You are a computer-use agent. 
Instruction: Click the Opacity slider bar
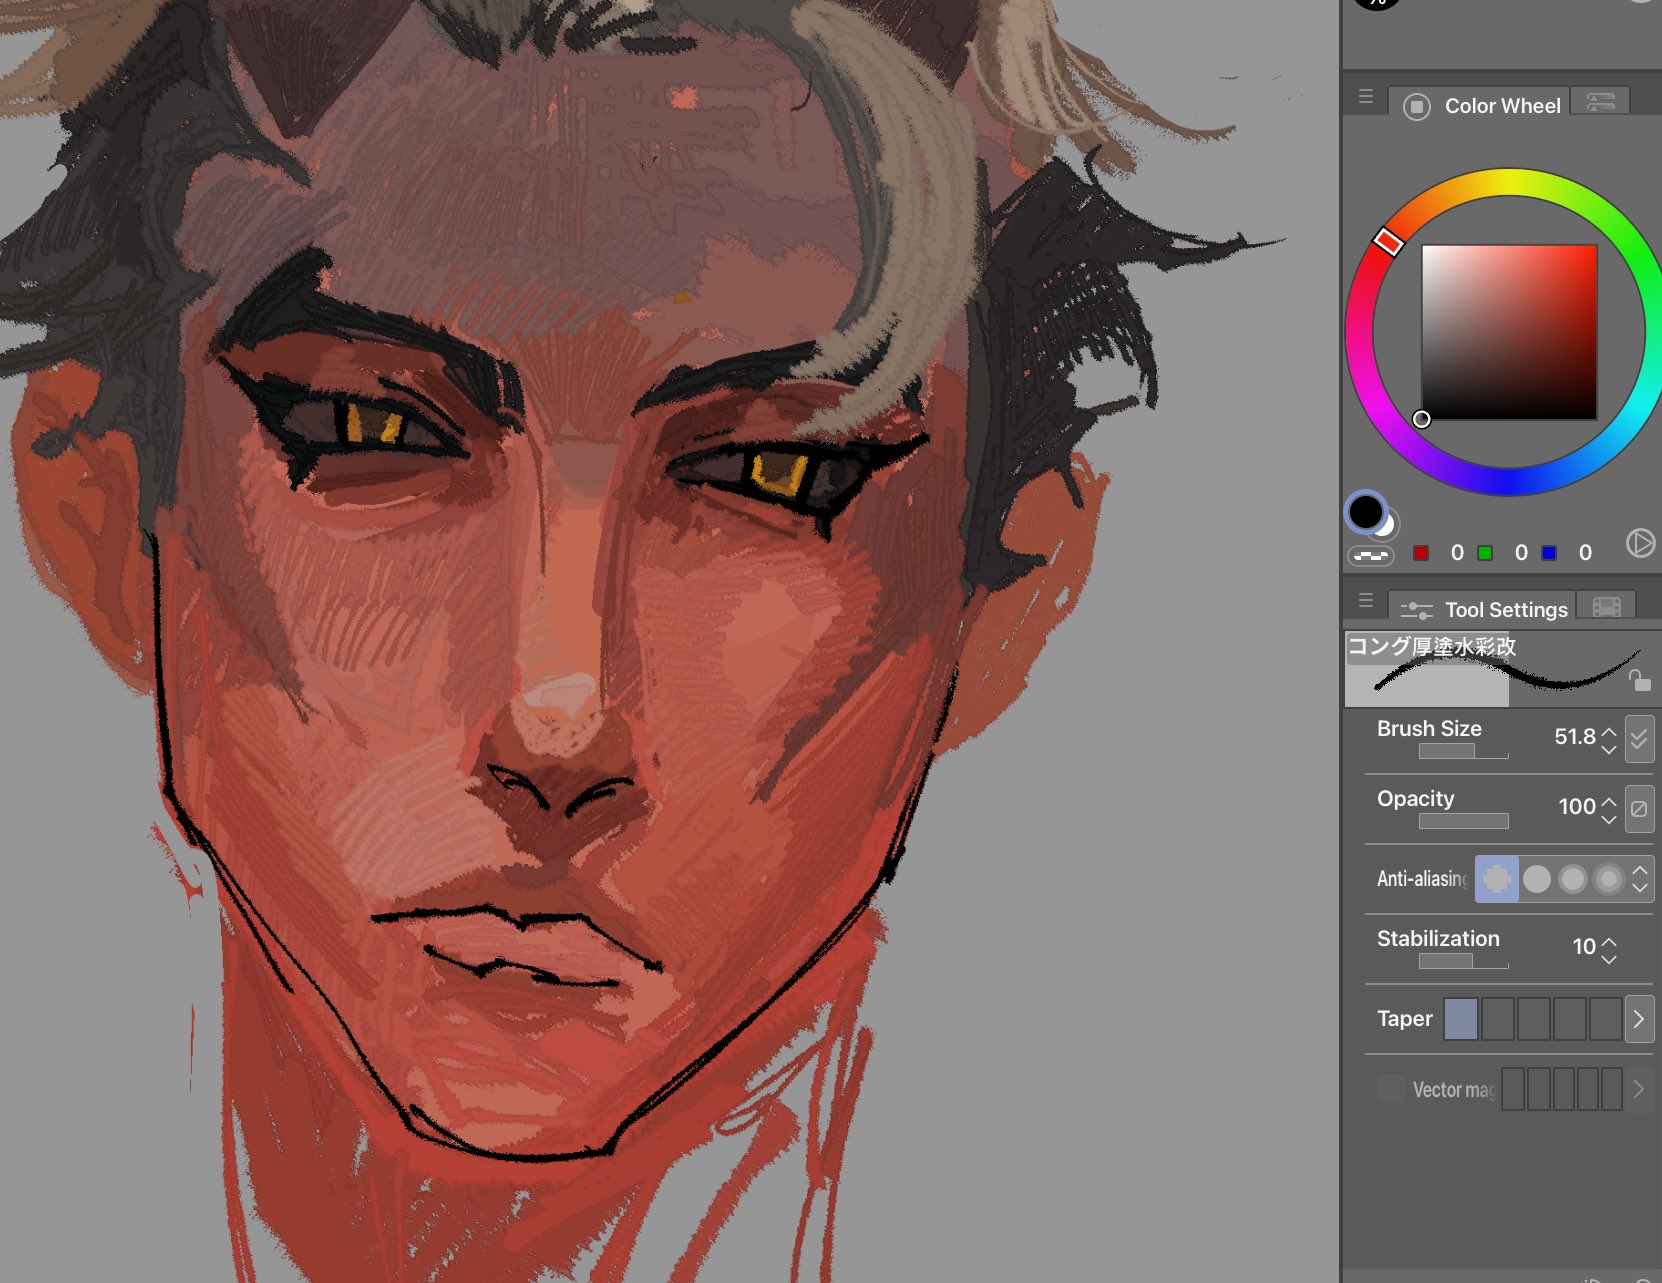tap(1463, 821)
